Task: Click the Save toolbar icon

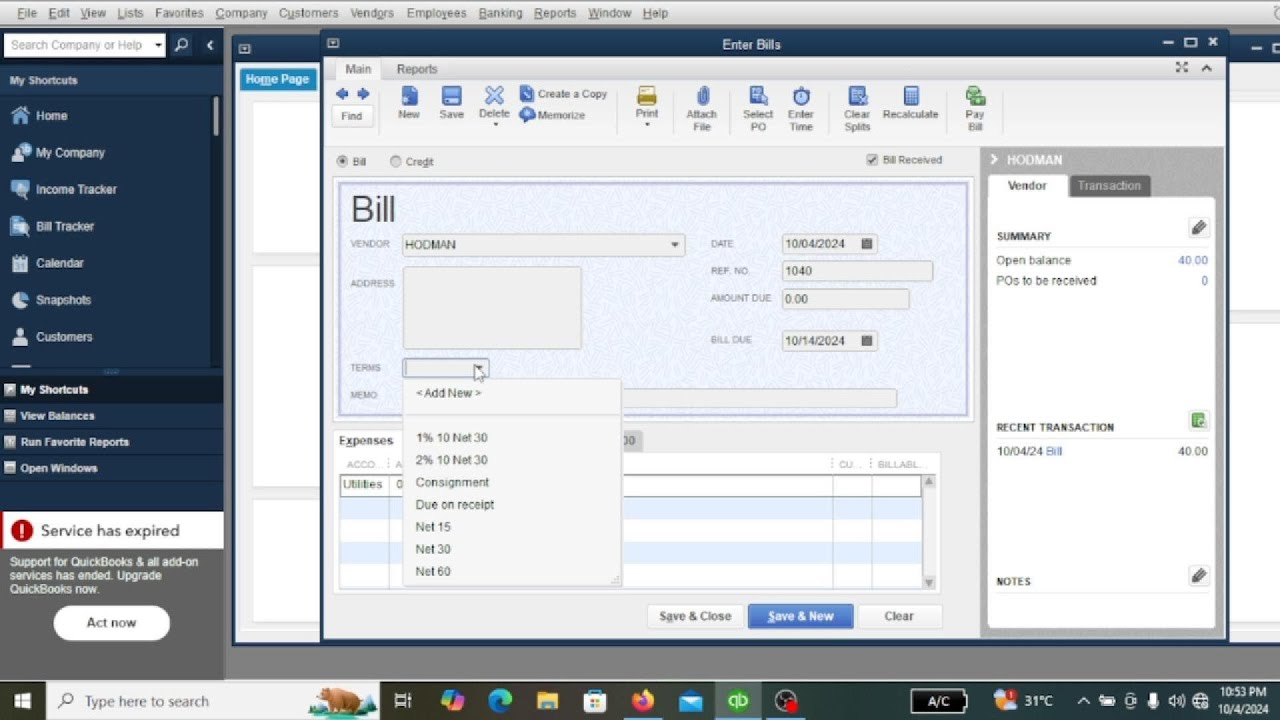Action: coord(452,102)
